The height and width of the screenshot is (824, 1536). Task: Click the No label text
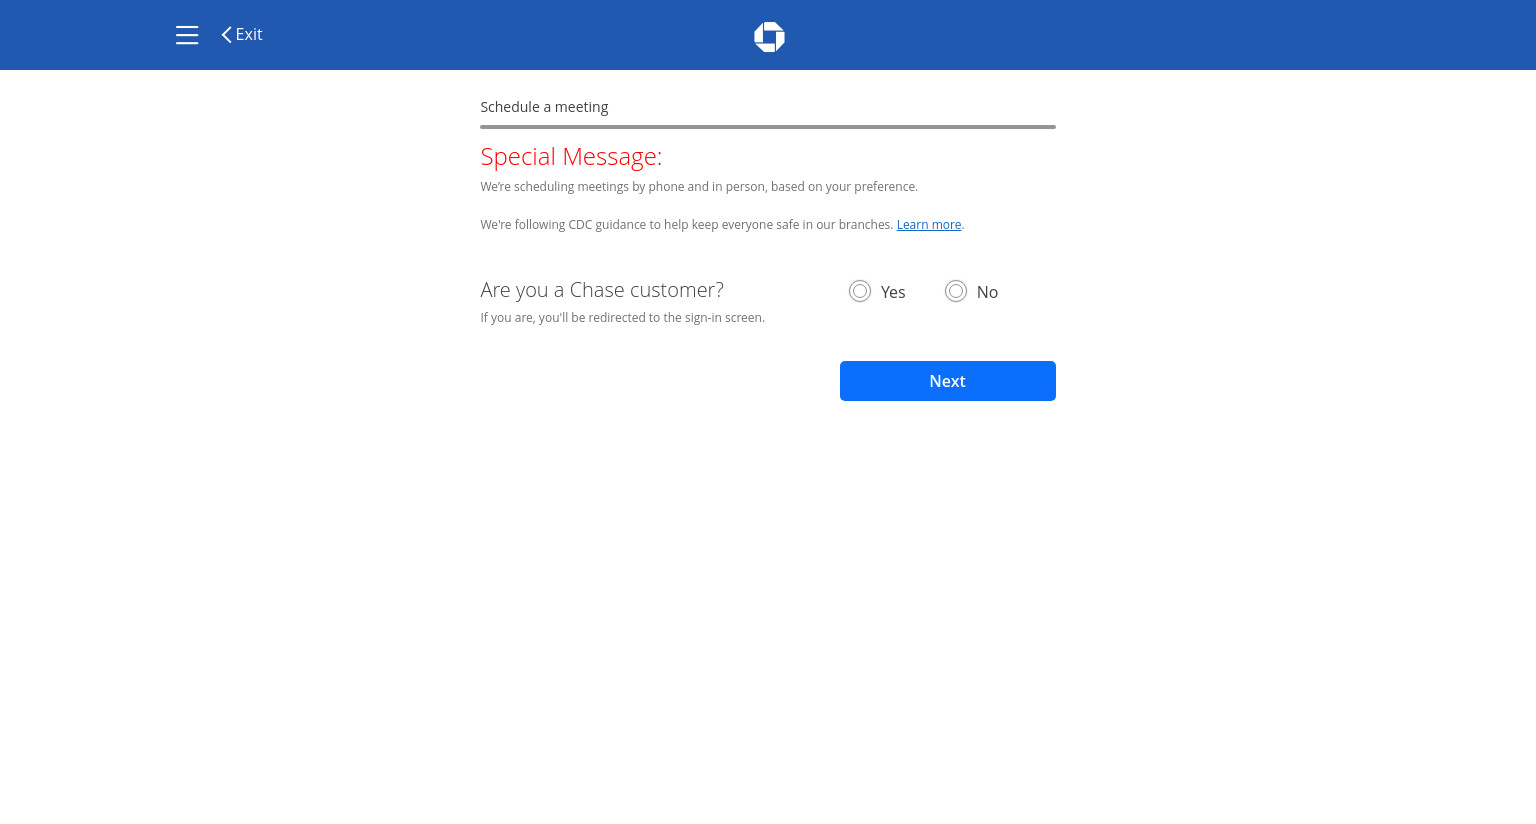[987, 292]
